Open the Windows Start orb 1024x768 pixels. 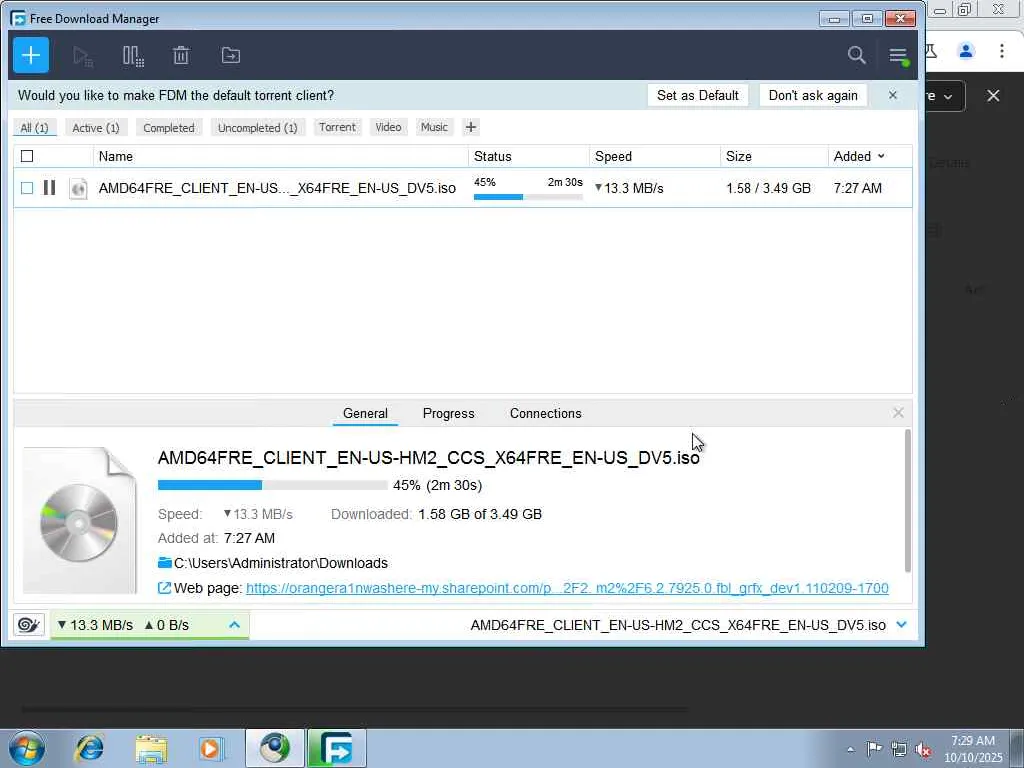coord(26,748)
